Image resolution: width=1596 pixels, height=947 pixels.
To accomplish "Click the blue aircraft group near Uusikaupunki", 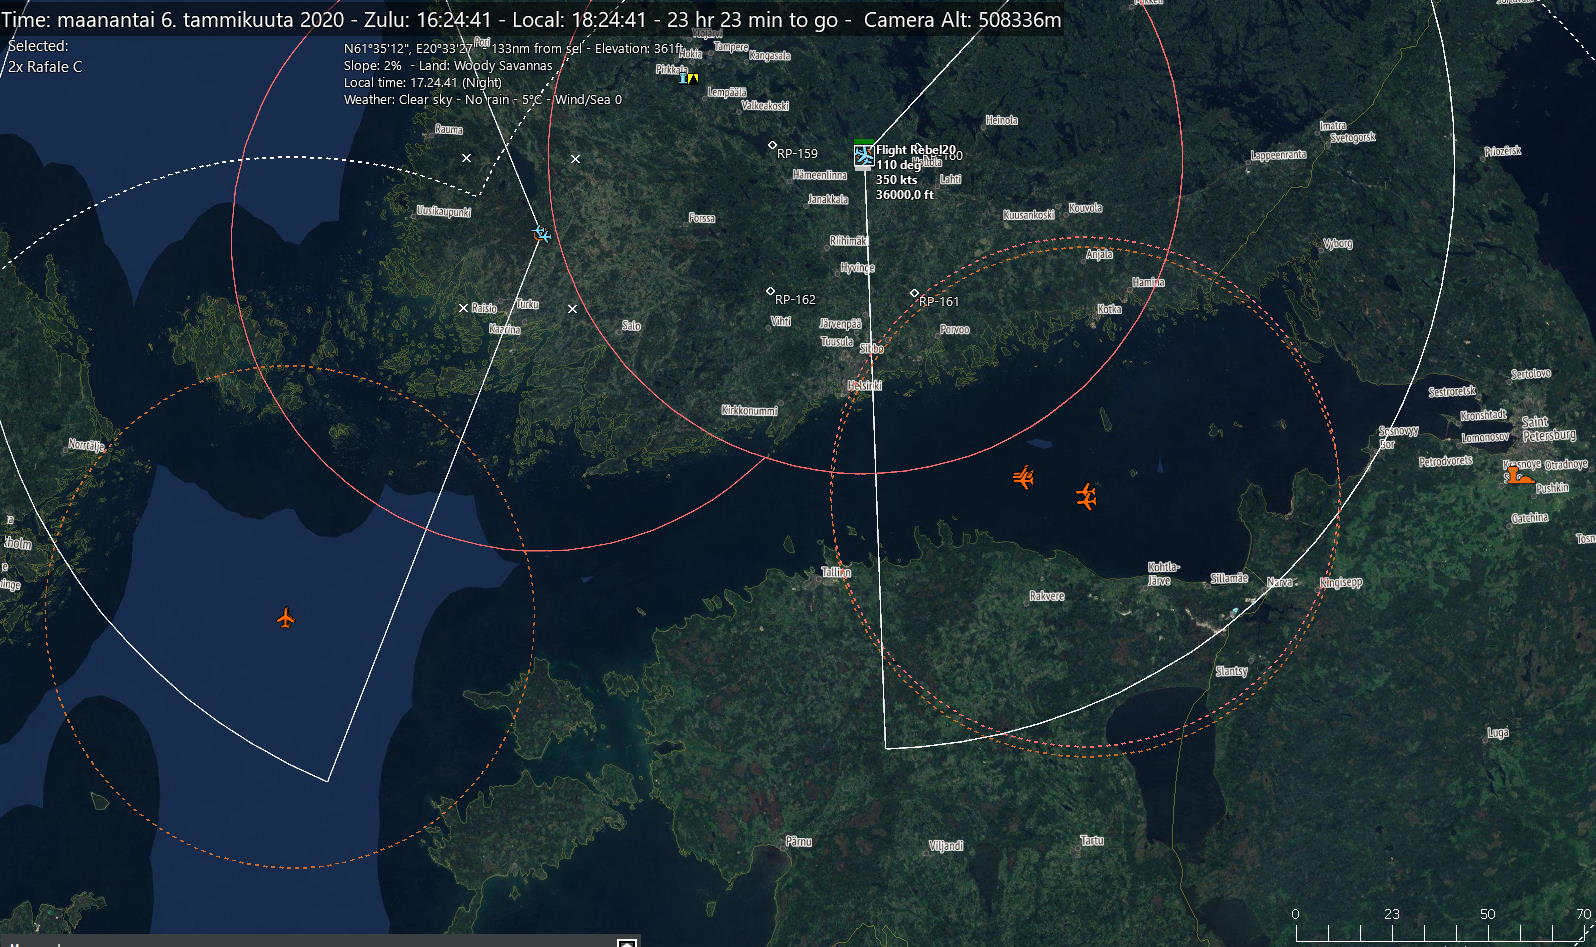I will 541,234.
